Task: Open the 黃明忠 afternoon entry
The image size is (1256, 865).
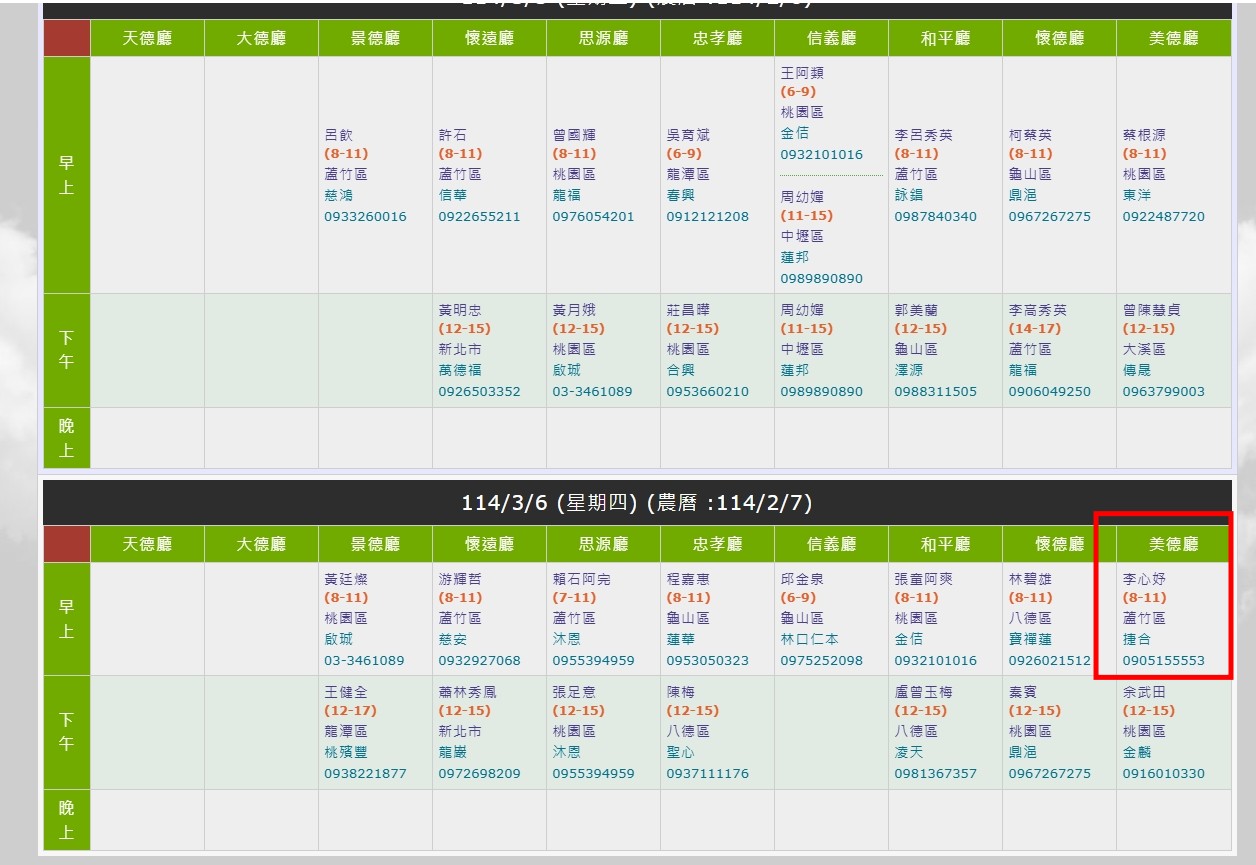Action: [x=459, y=310]
